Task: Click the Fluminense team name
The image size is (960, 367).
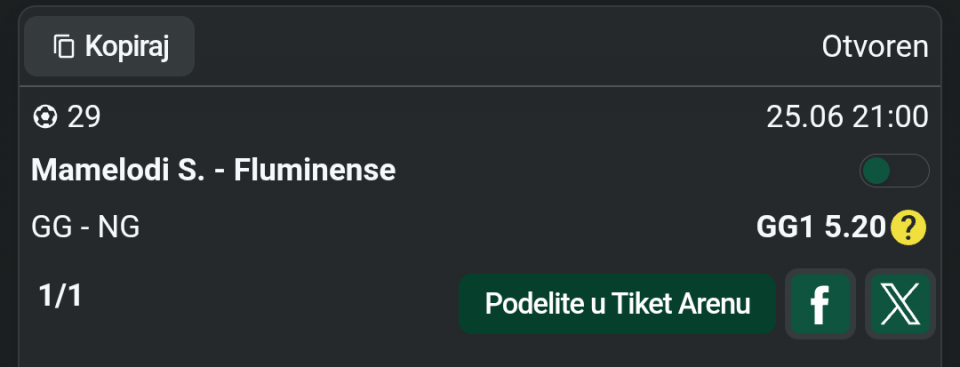Action: (315, 170)
